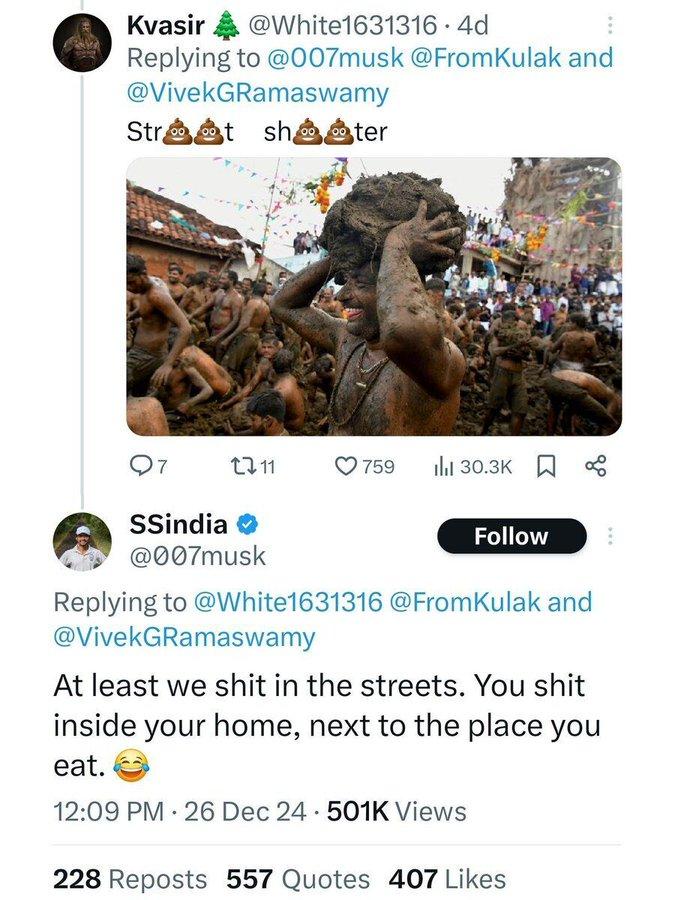Click the 12:09 PM timestamp
This screenshot has width=675, height=900.
[x=107, y=811]
